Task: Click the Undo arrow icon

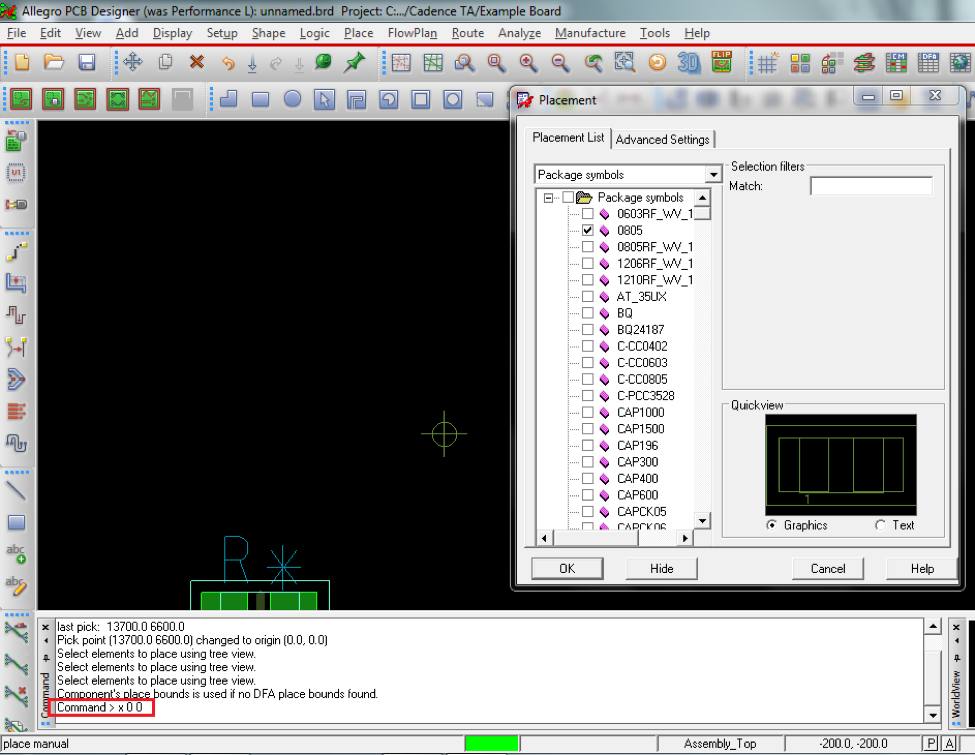Action: (228, 63)
